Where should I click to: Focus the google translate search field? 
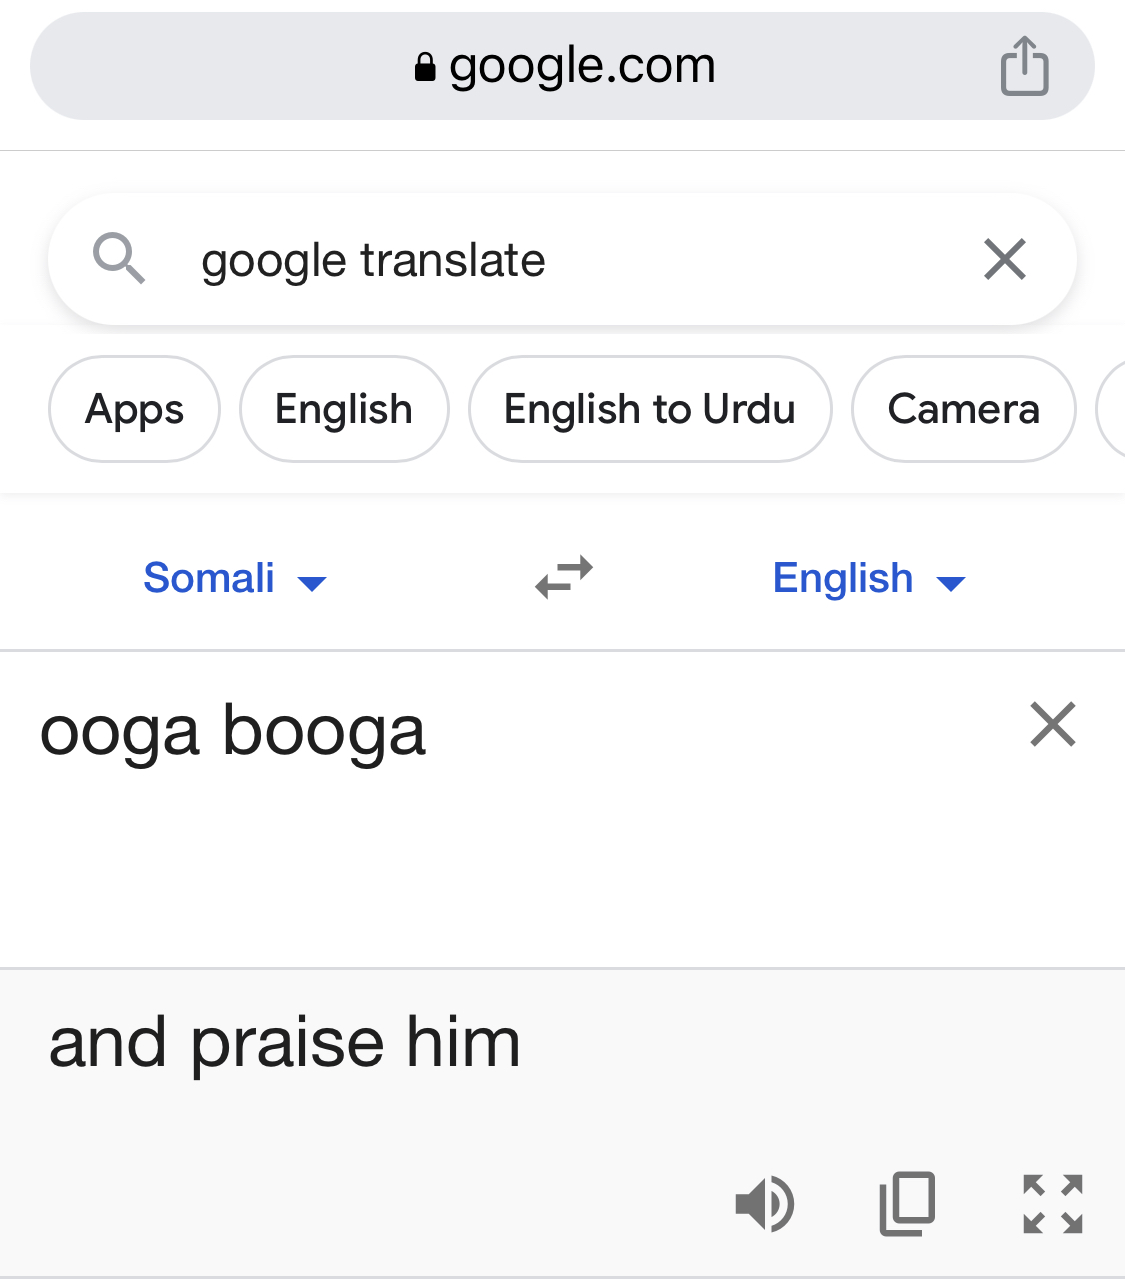pyautogui.click(x=562, y=259)
